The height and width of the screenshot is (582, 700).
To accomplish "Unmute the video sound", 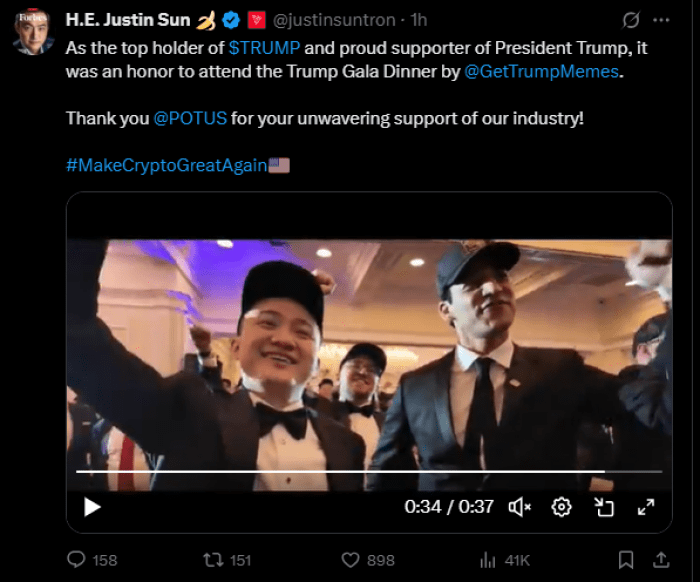I will pos(520,507).
